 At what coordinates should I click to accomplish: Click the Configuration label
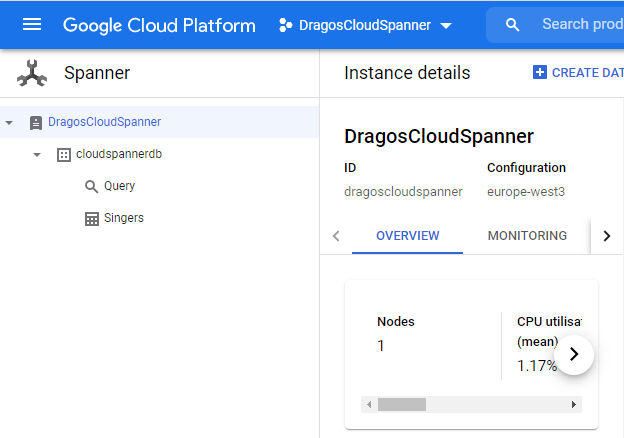(526, 168)
